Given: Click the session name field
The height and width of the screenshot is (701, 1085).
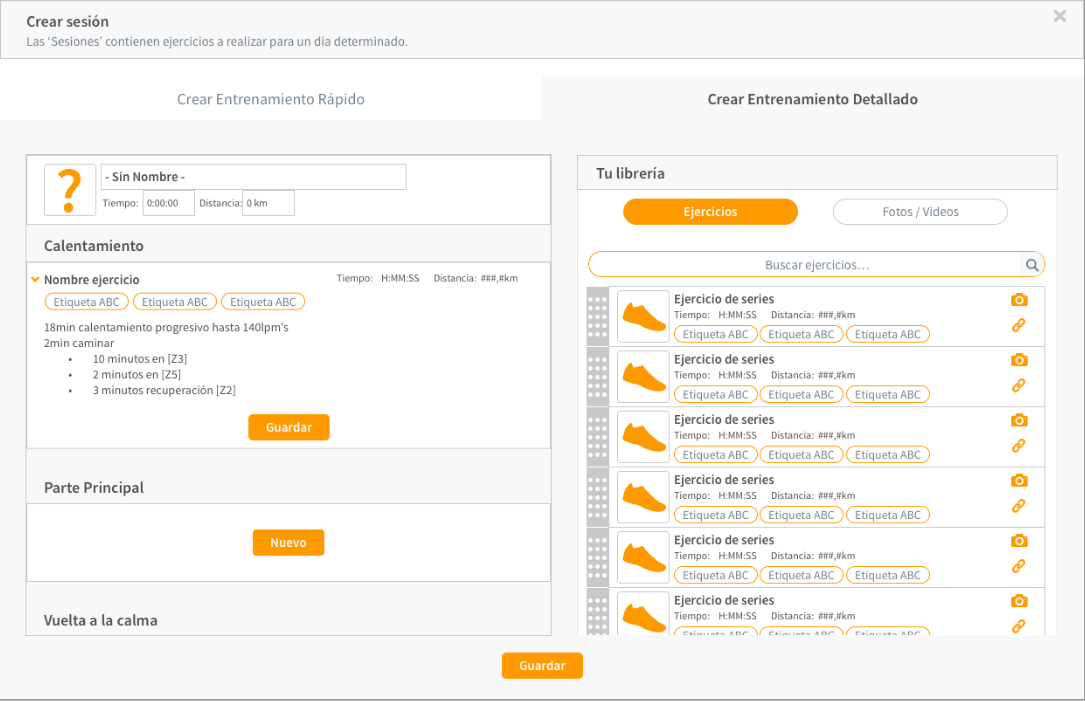Looking at the screenshot, I should click(254, 177).
